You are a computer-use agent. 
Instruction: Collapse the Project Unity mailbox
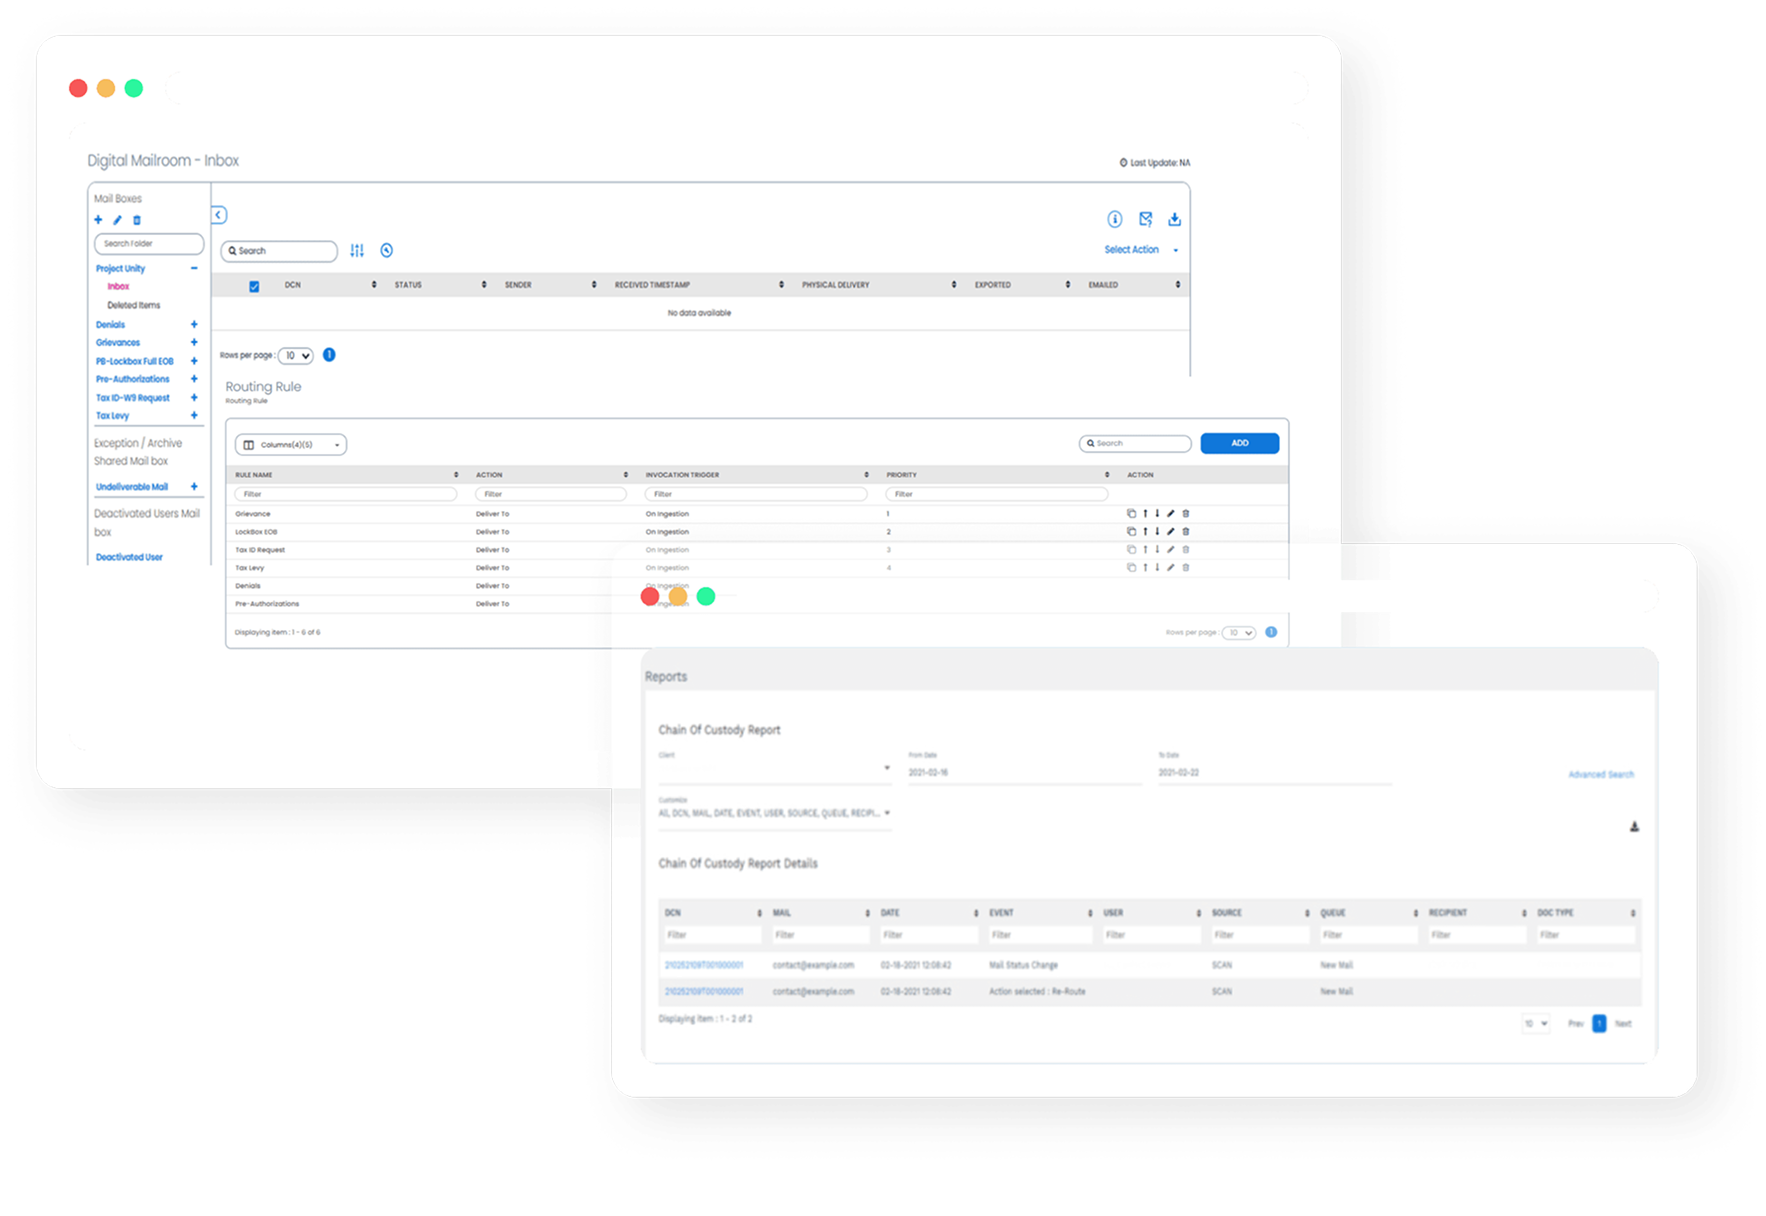tap(194, 268)
